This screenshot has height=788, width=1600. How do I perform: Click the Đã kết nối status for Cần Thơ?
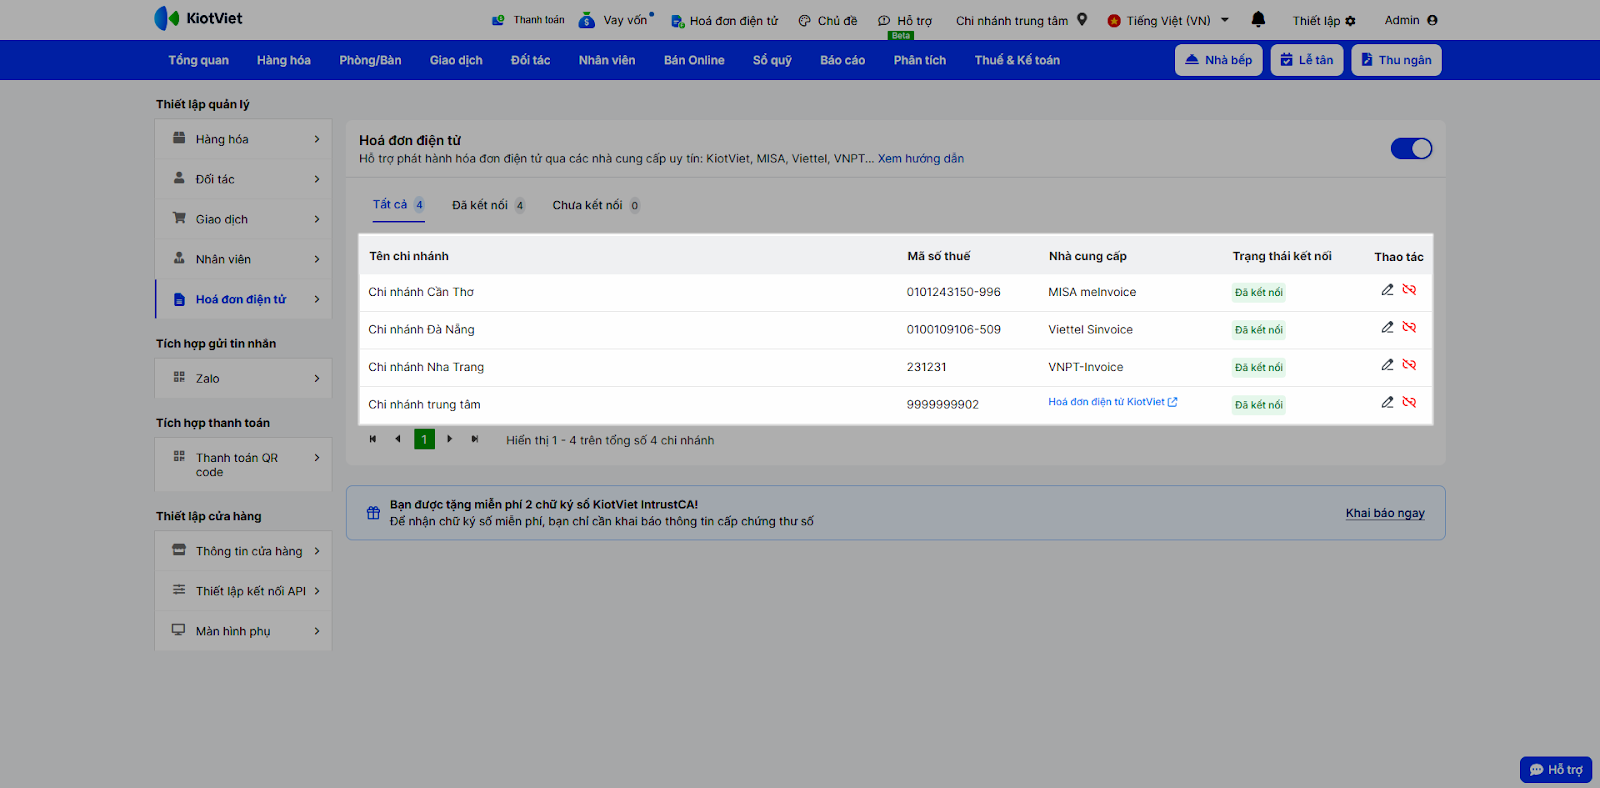(x=1258, y=293)
